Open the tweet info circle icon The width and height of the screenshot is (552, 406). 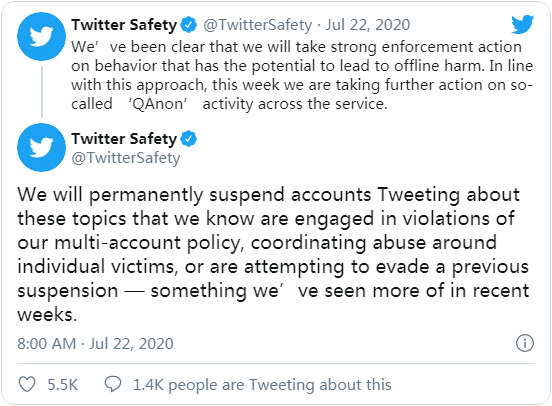pos(525,343)
